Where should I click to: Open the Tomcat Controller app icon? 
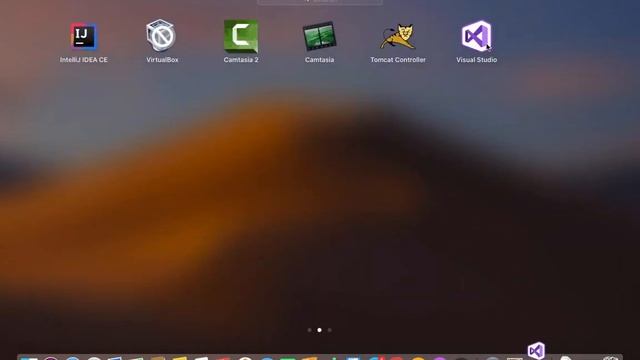click(x=398, y=36)
